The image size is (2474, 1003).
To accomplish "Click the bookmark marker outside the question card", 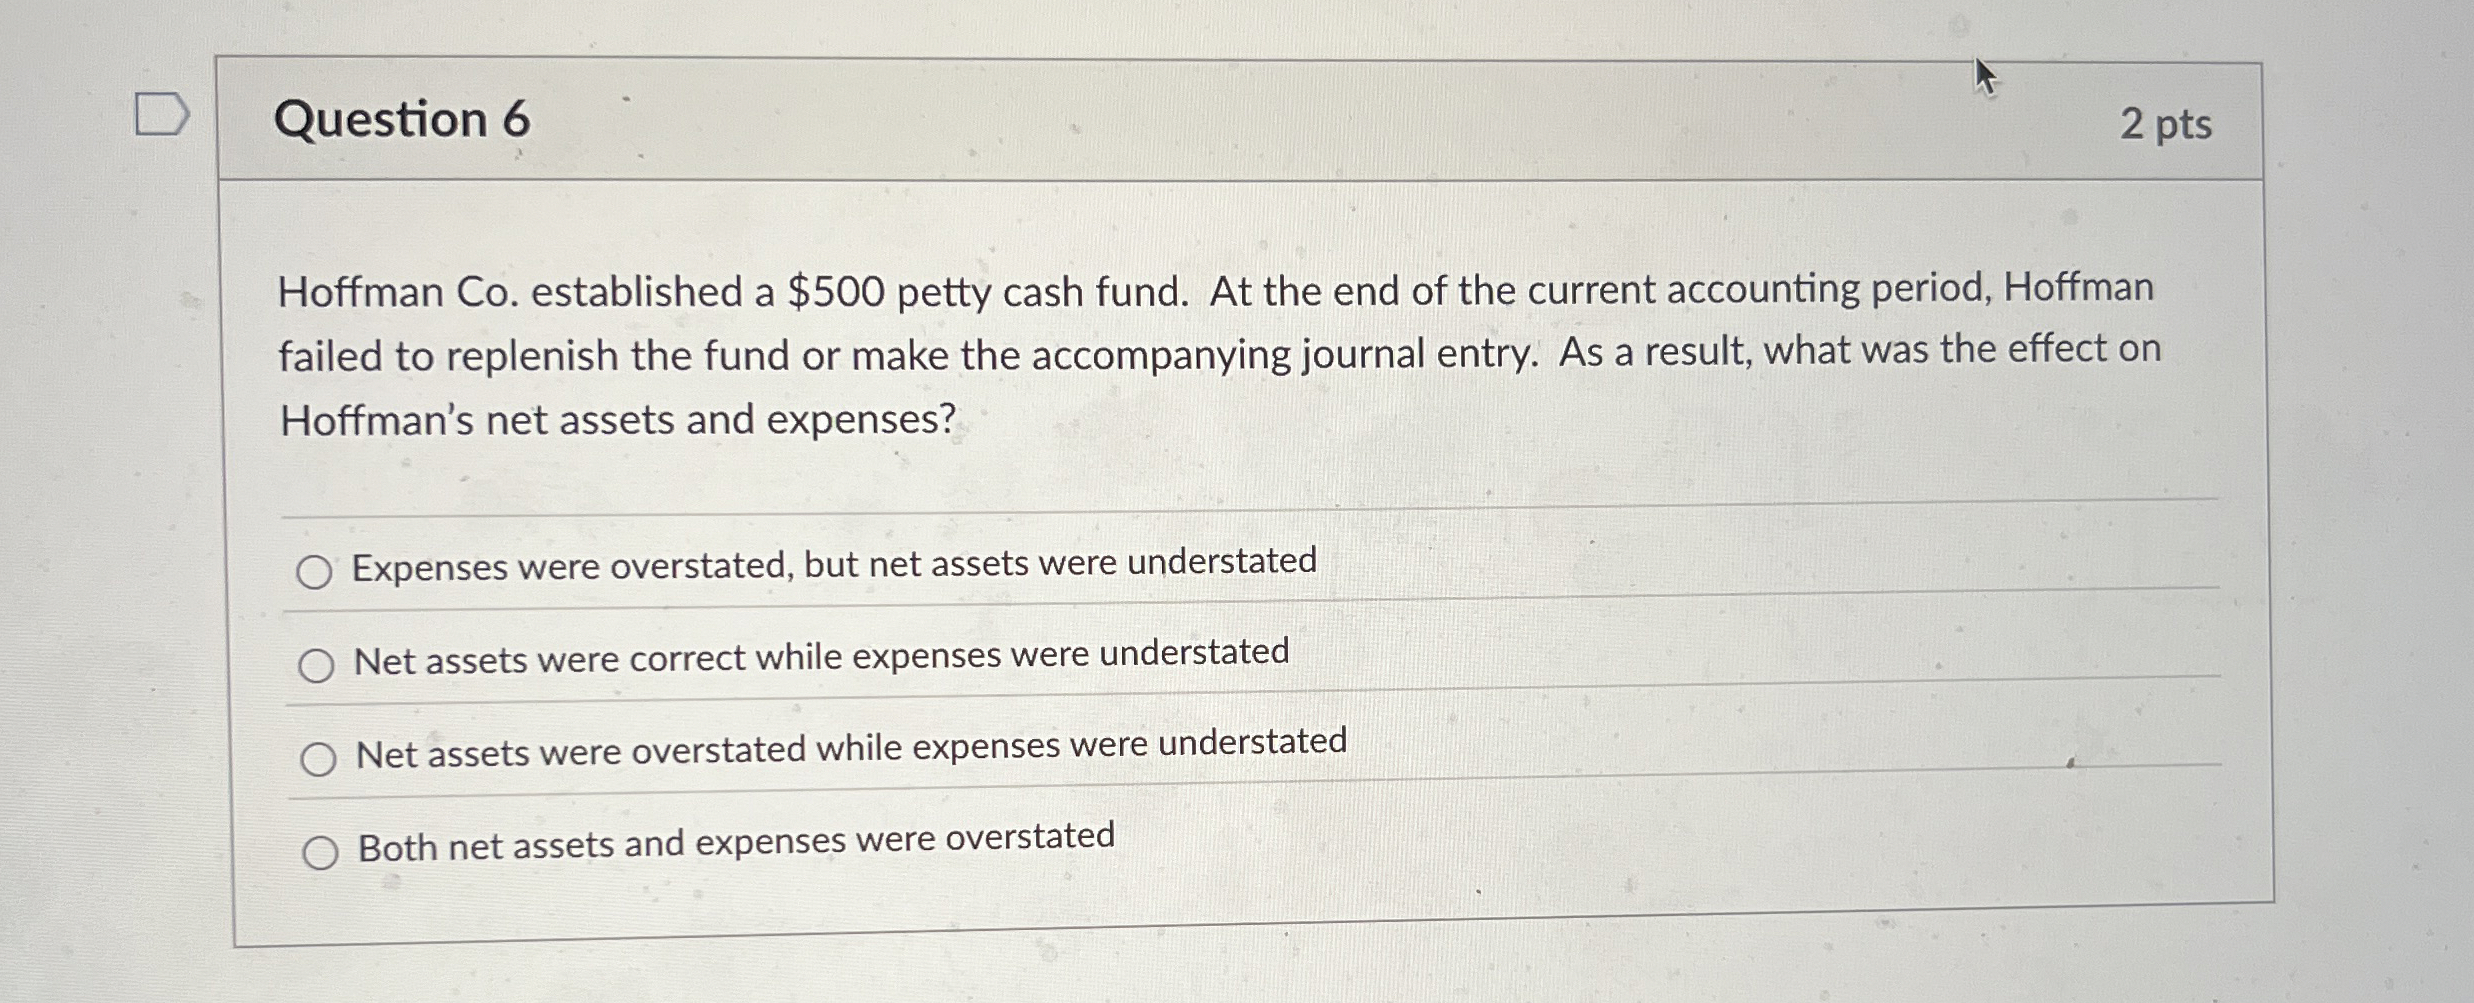I will (x=160, y=113).
